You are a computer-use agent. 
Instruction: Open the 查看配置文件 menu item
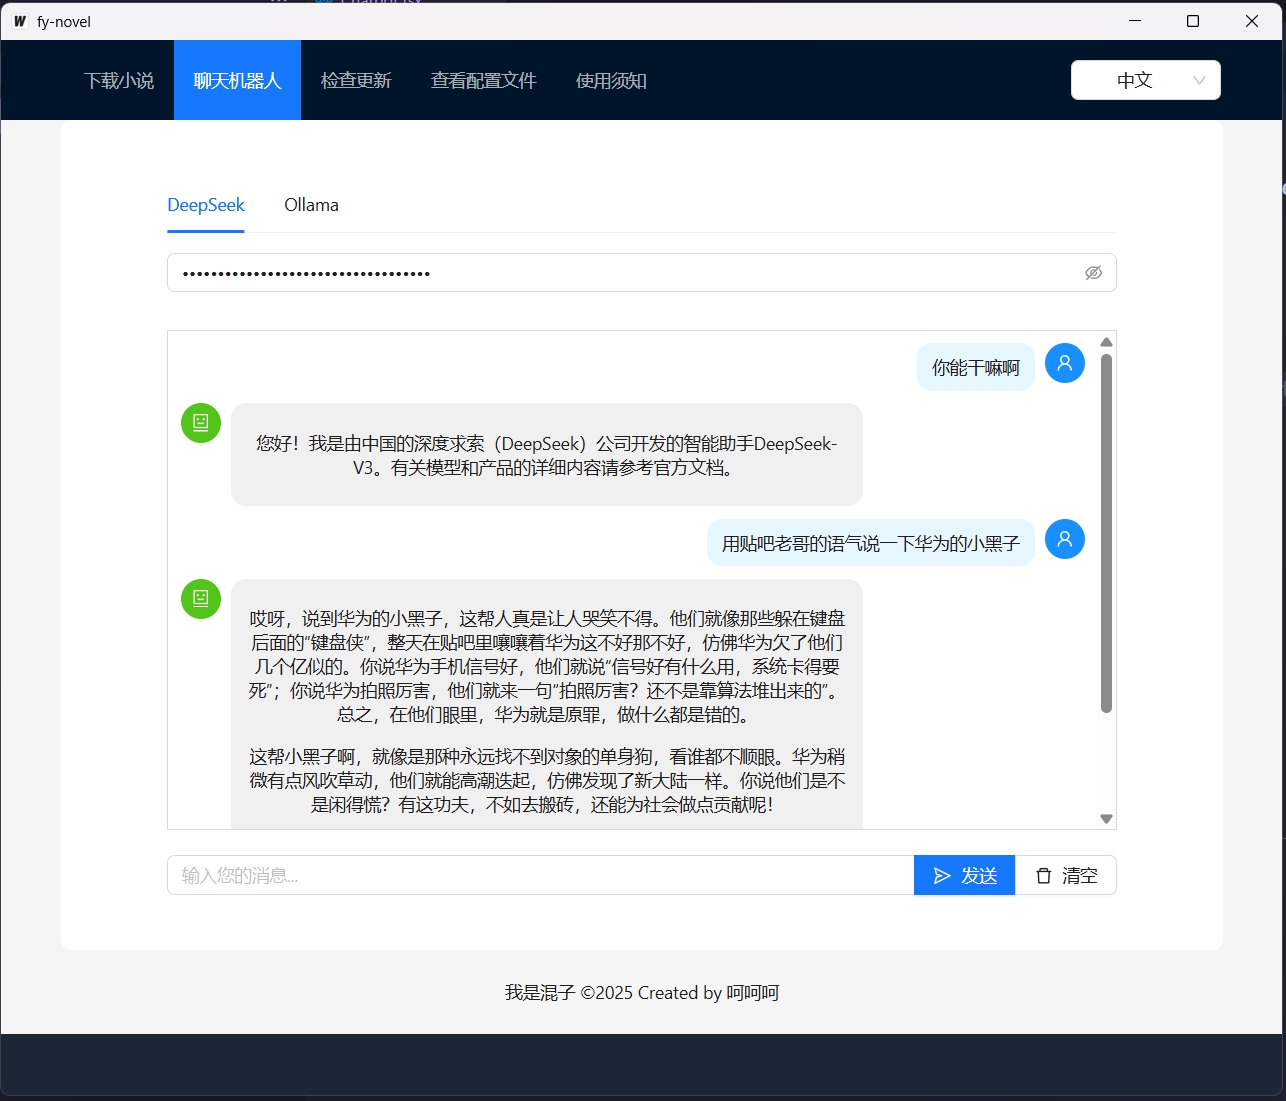coord(484,80)
